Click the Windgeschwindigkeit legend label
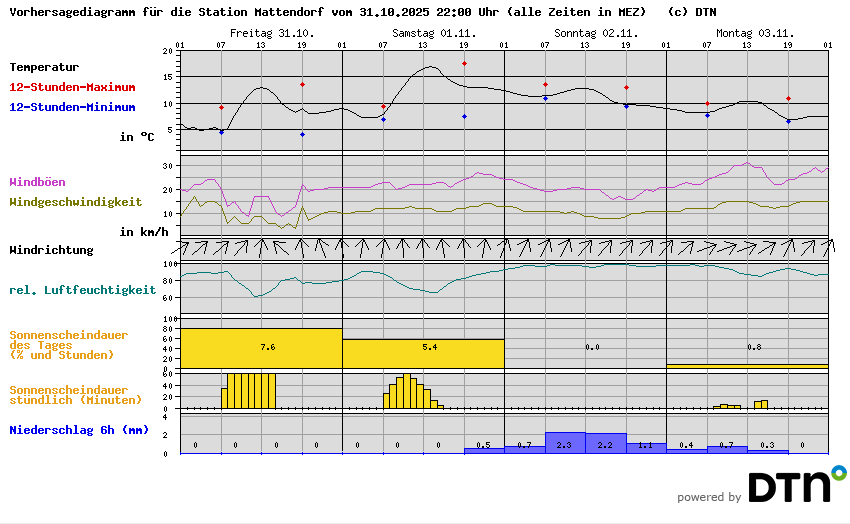 (x=75, y=202)
